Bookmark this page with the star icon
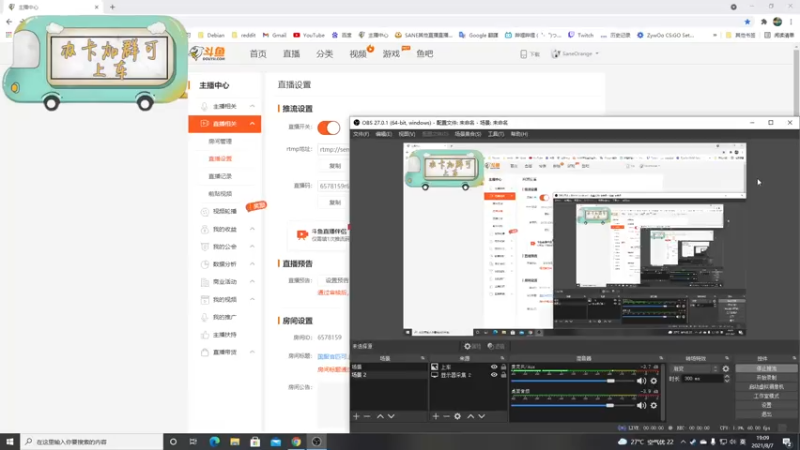Viewport: 800px width, 450px height. pyautogui.click(x=747, y=21)
